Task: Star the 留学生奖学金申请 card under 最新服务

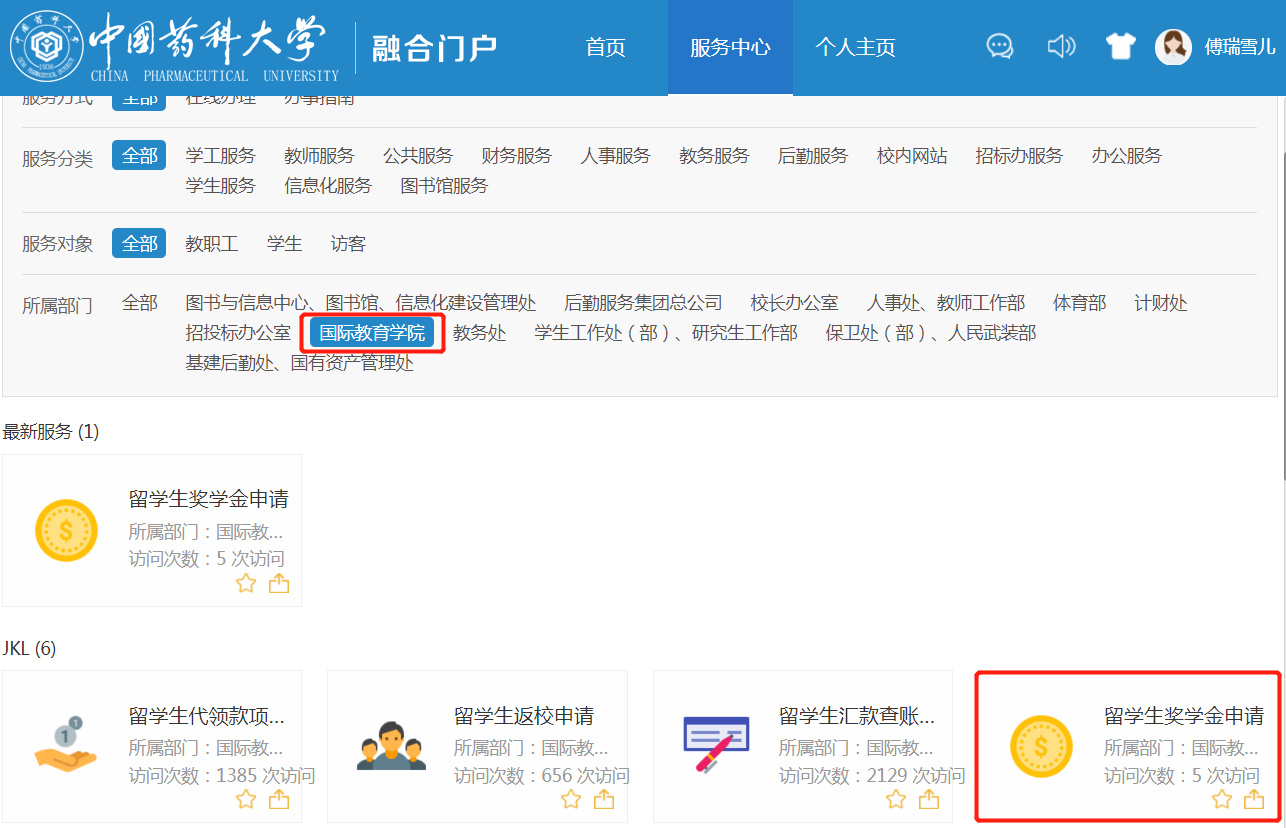Action: pos(246,584)
